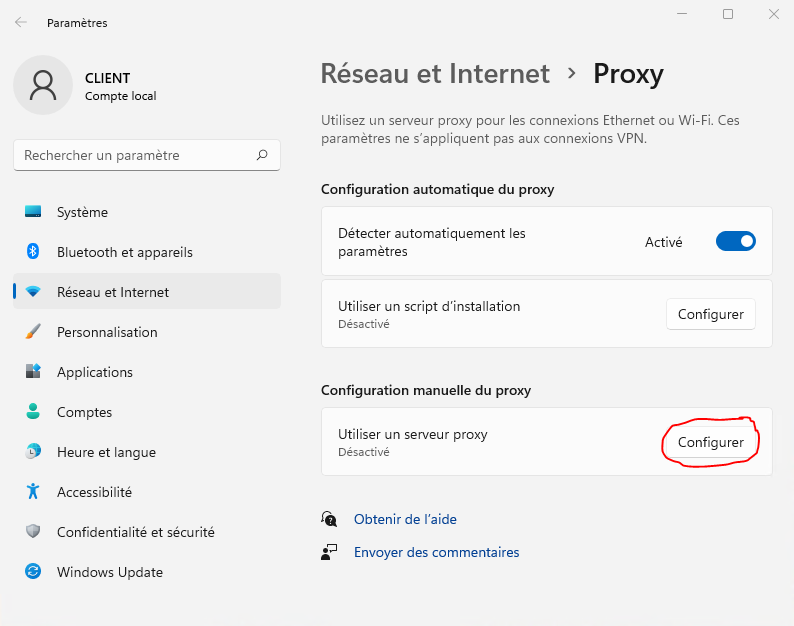Screen dimensions: 794x626
Task: Minimize the Paramètres window
Action: (x=682, y=14)
